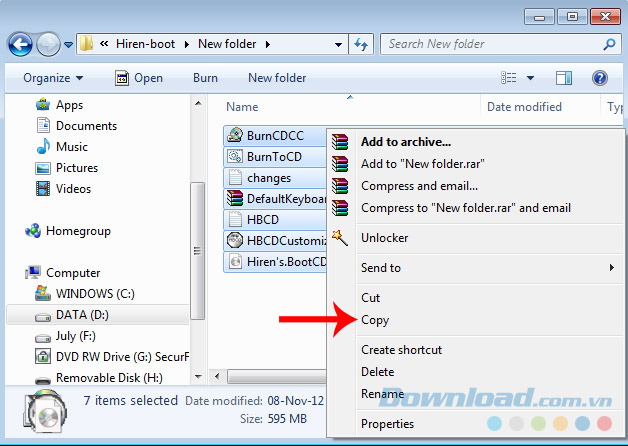Open Music library in navigation pane

coord(72,147)
